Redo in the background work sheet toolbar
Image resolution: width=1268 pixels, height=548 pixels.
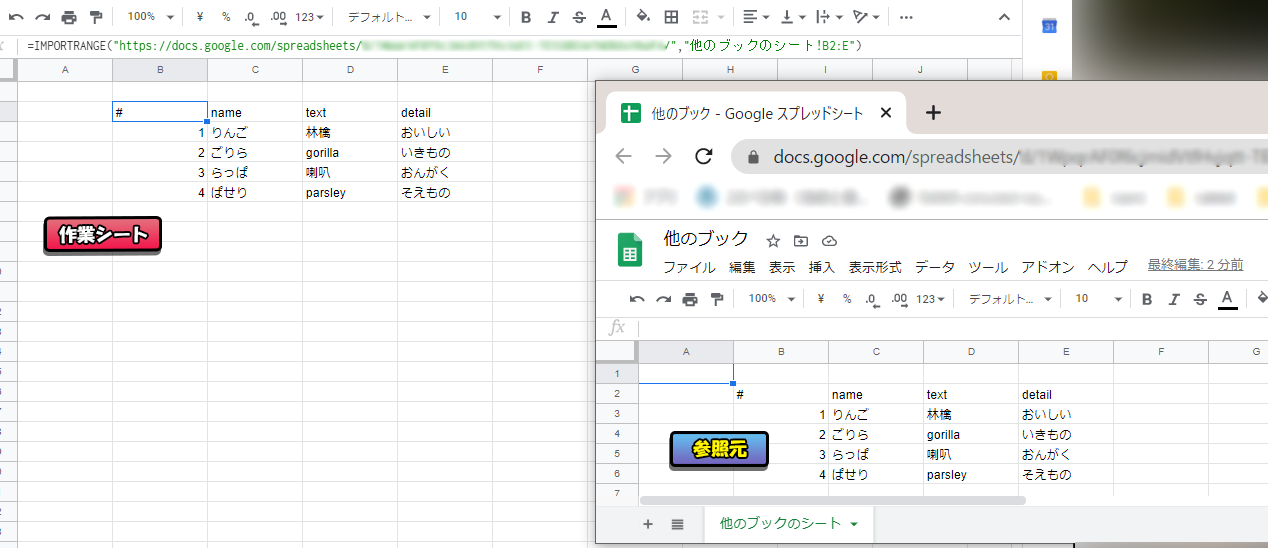coord(42,17)
